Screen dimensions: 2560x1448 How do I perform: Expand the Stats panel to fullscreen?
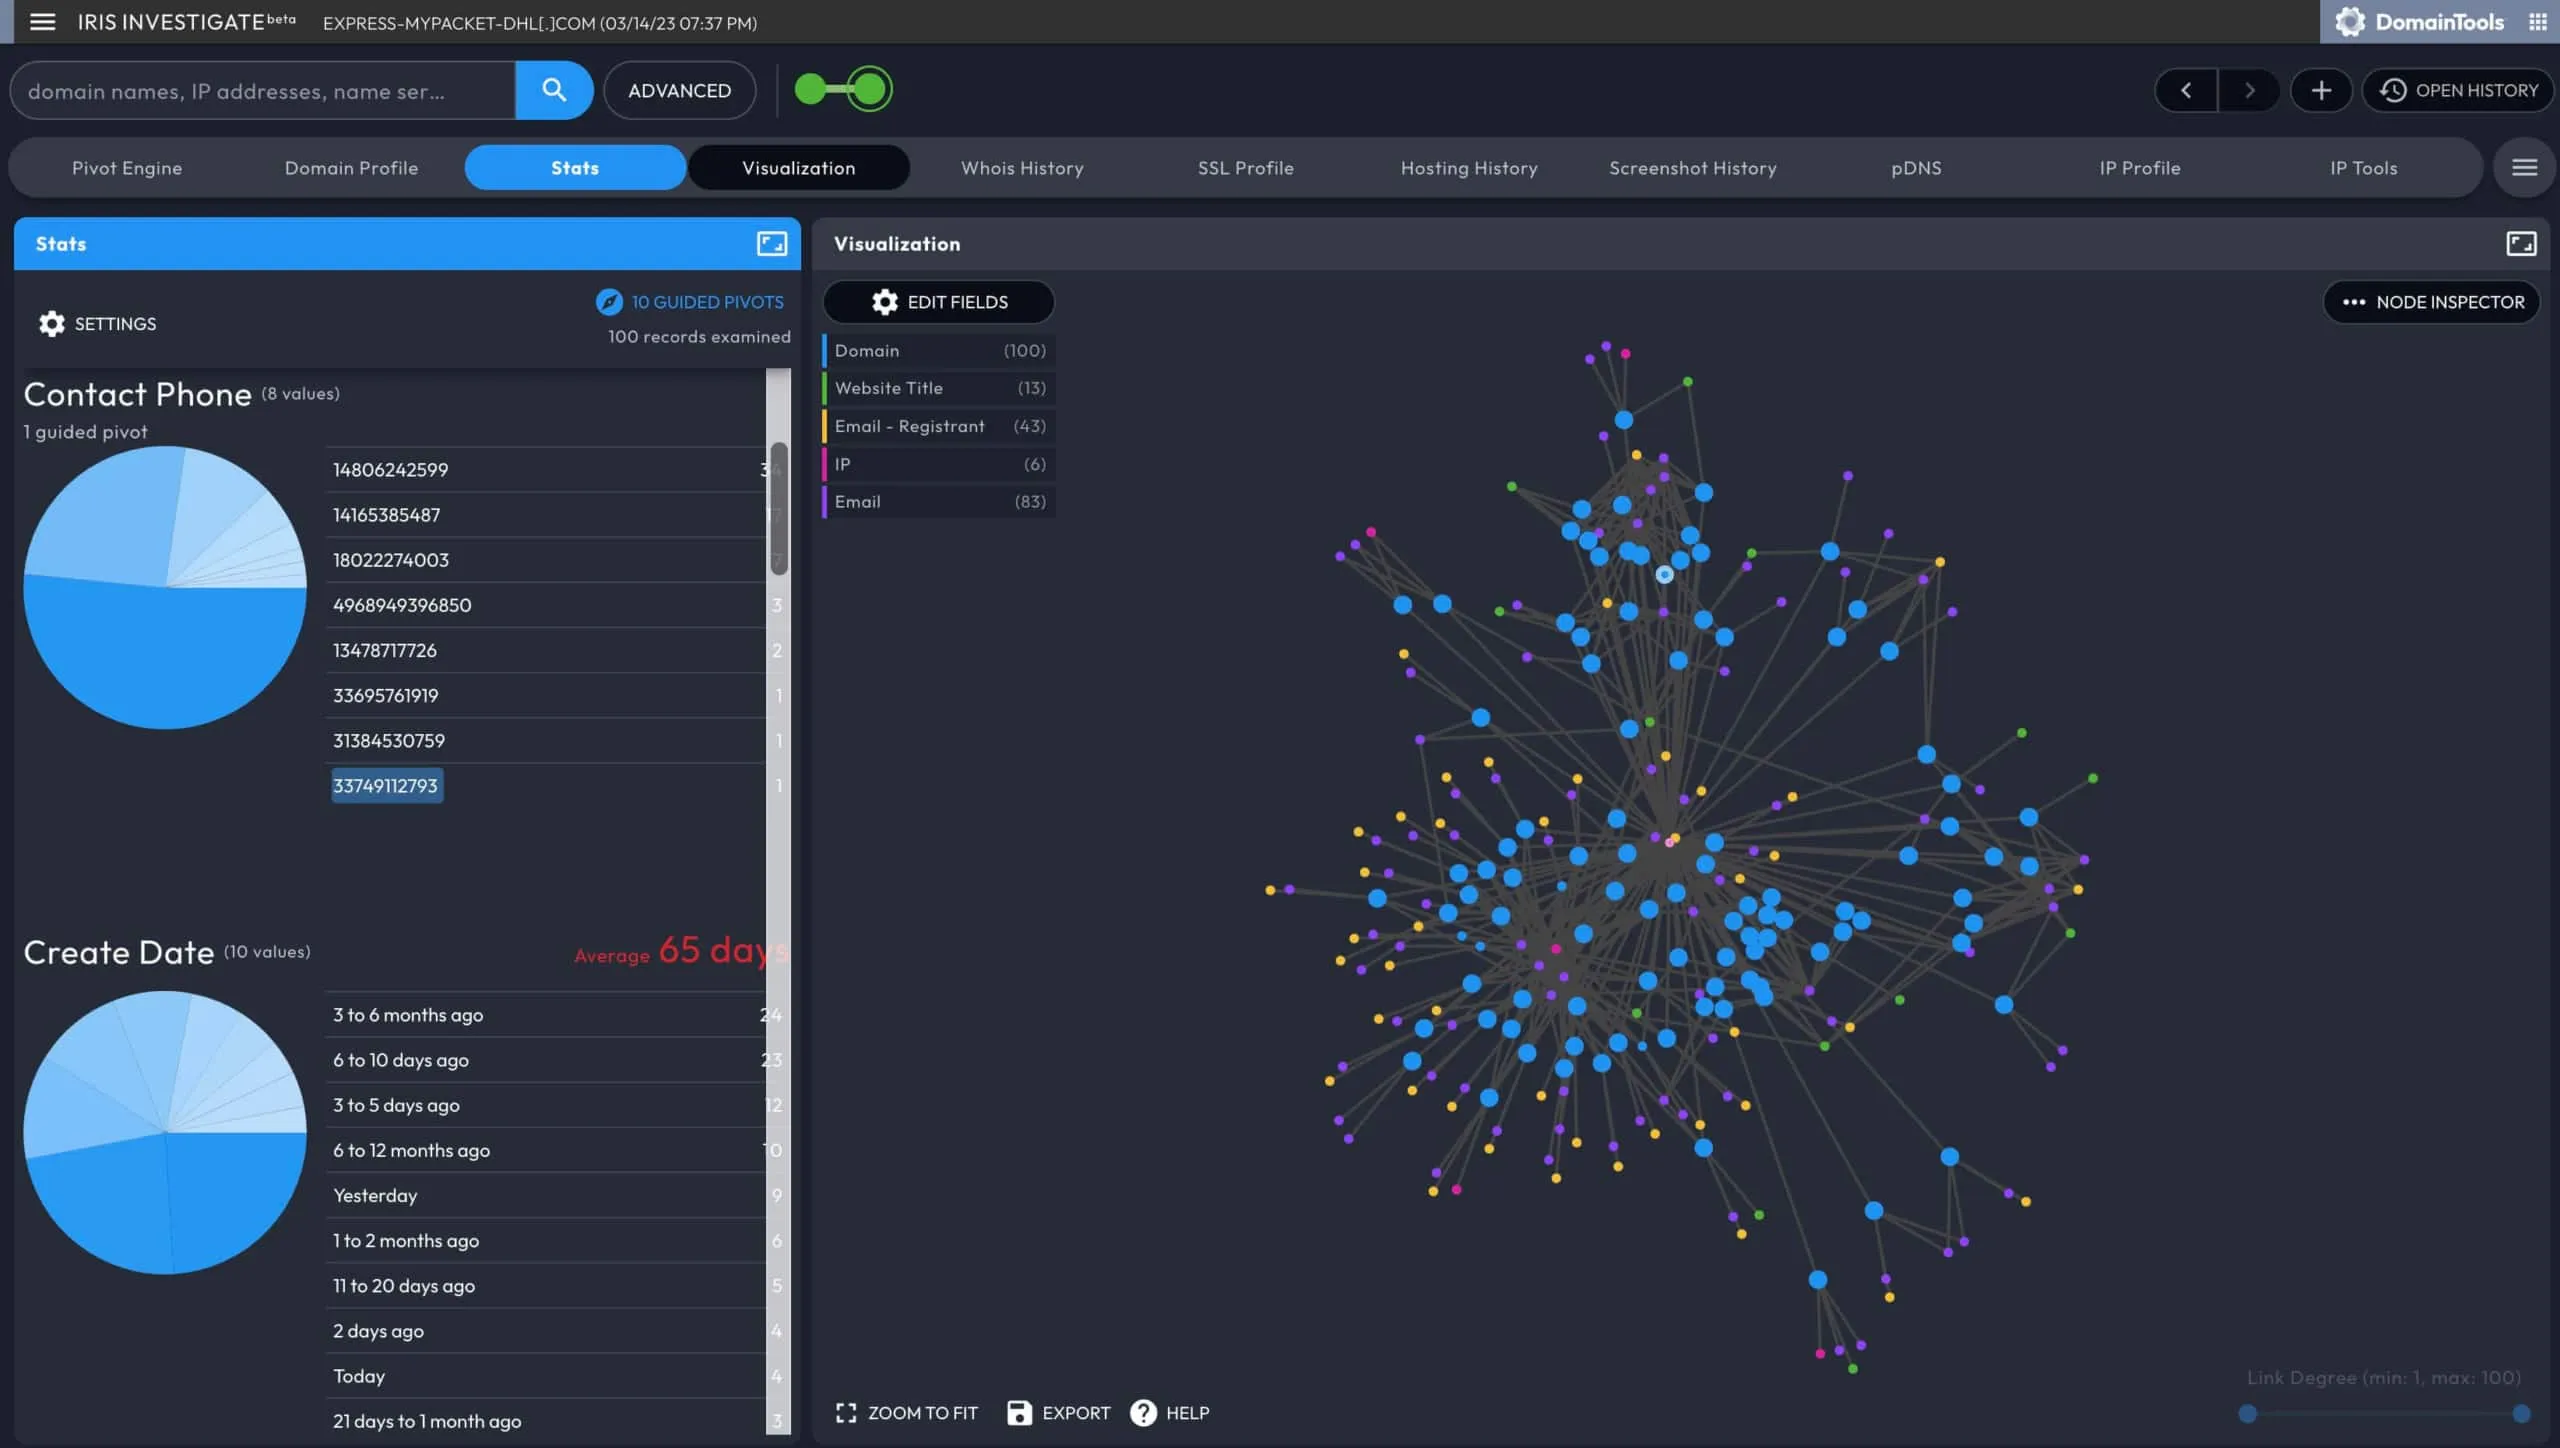(771, 243)
